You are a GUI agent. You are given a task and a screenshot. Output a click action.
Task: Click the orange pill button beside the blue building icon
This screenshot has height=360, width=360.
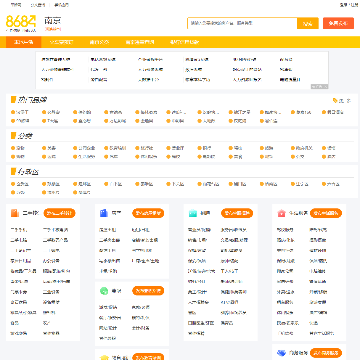148,213
